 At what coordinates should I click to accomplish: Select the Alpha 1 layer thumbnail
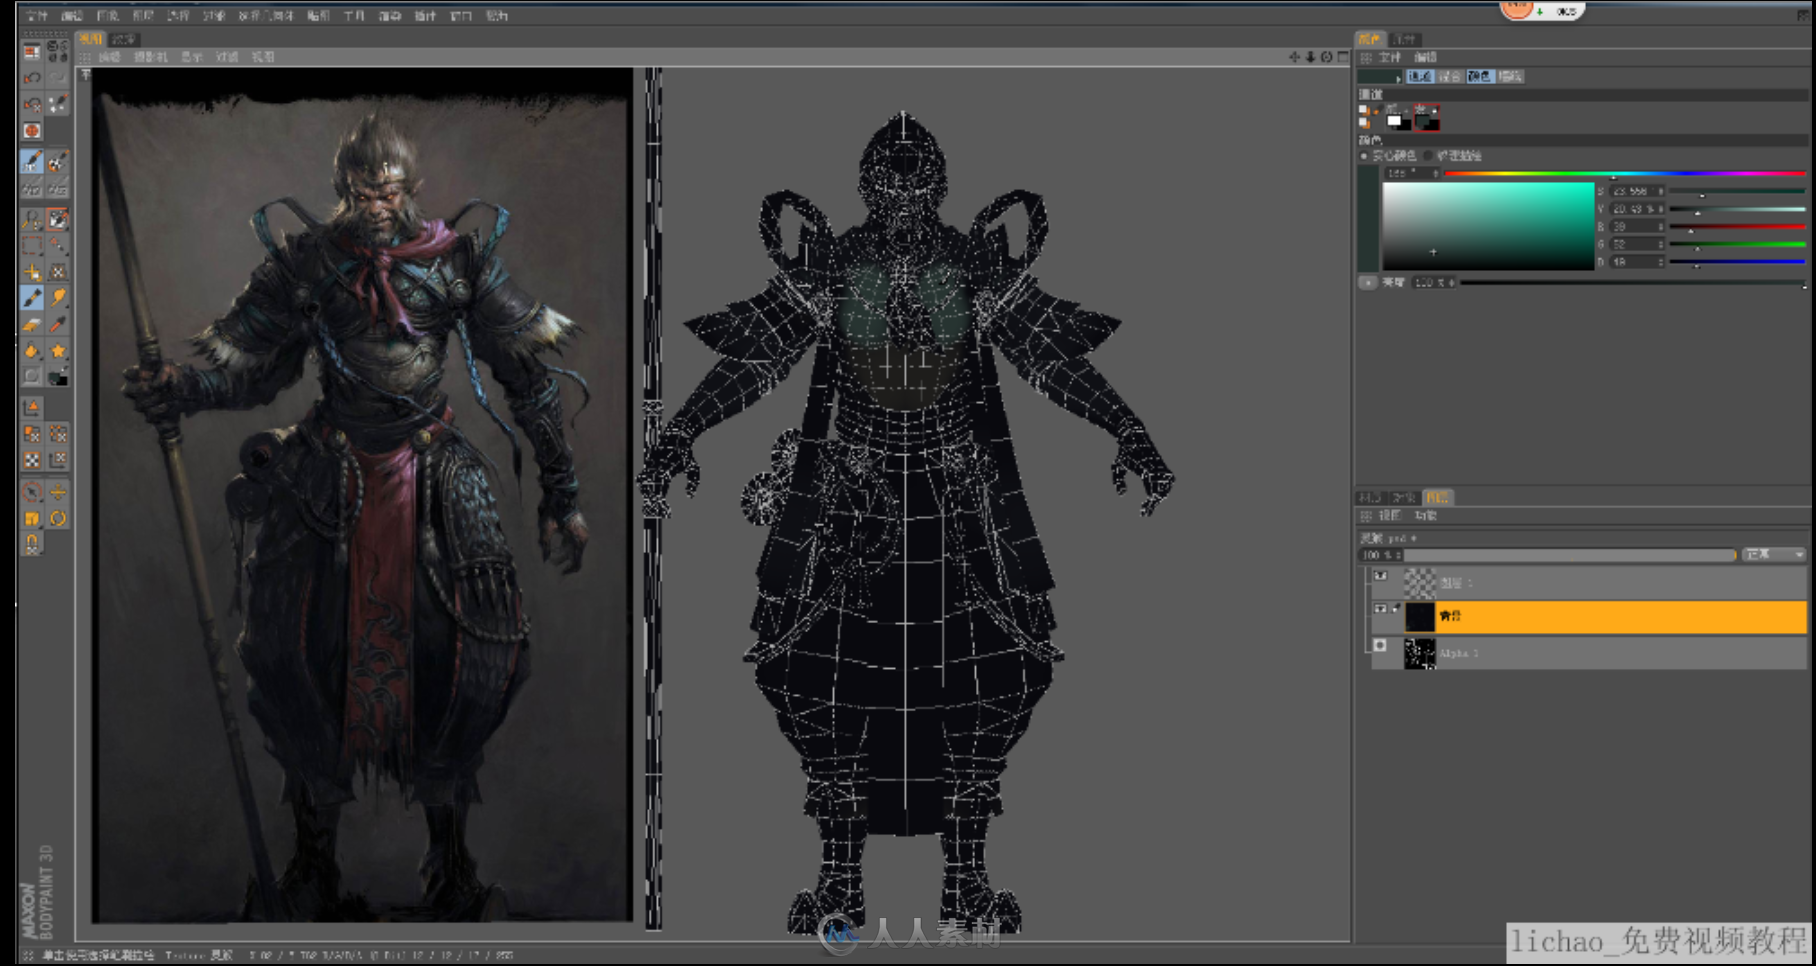coord(1420,653)
